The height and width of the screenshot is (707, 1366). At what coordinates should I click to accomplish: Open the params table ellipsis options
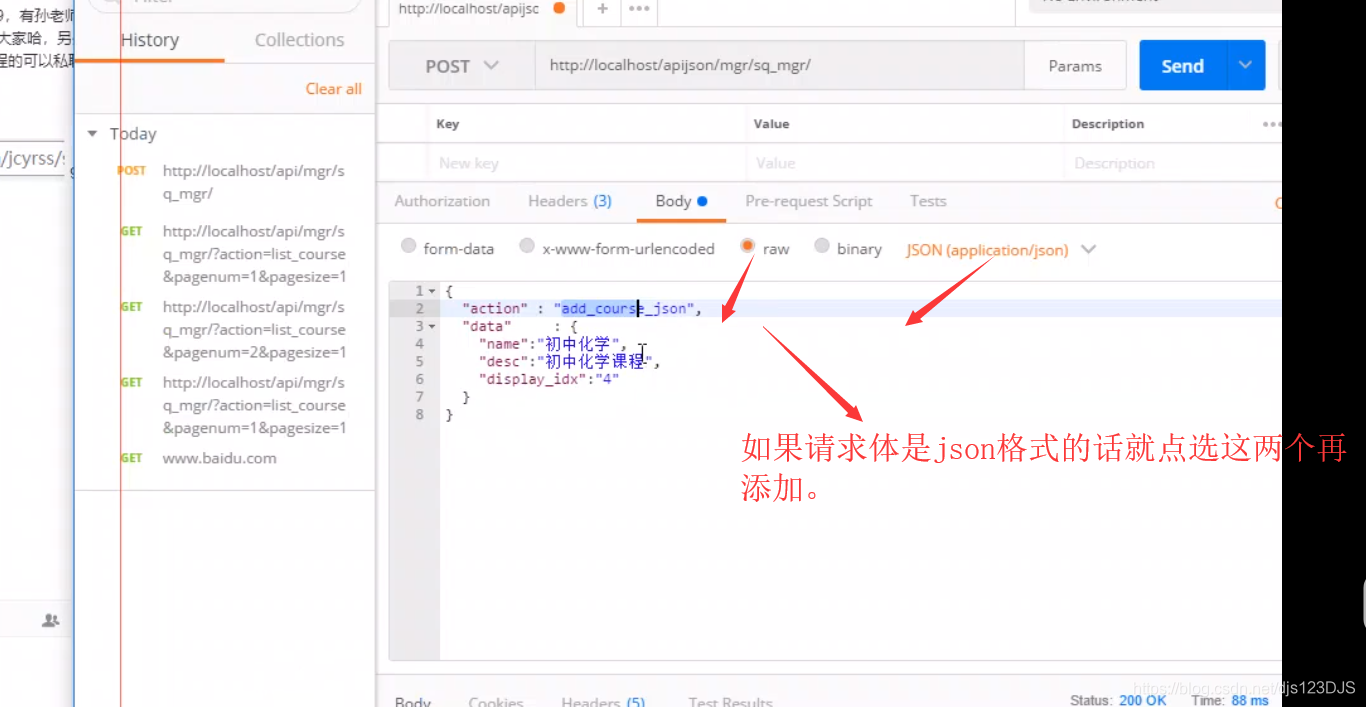tap(1271, 124)
